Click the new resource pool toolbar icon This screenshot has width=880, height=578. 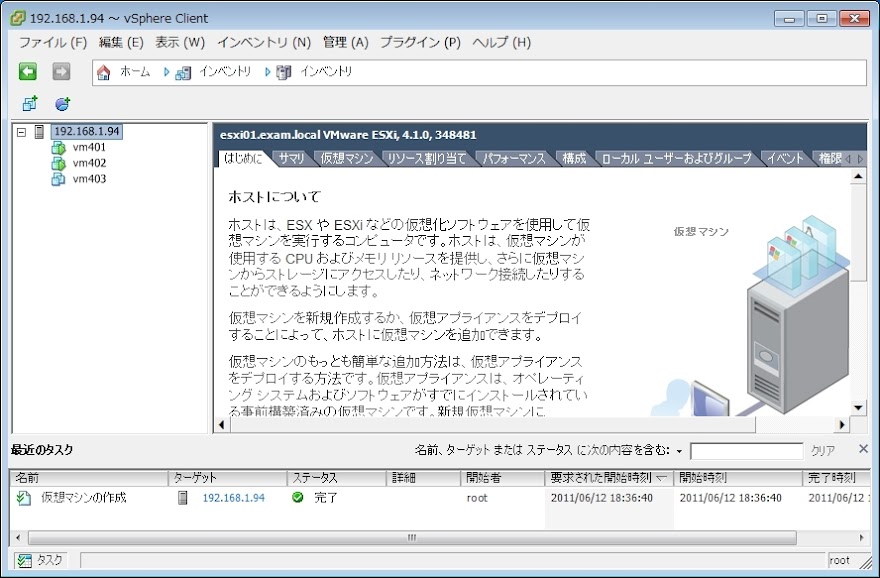[63, 103]
